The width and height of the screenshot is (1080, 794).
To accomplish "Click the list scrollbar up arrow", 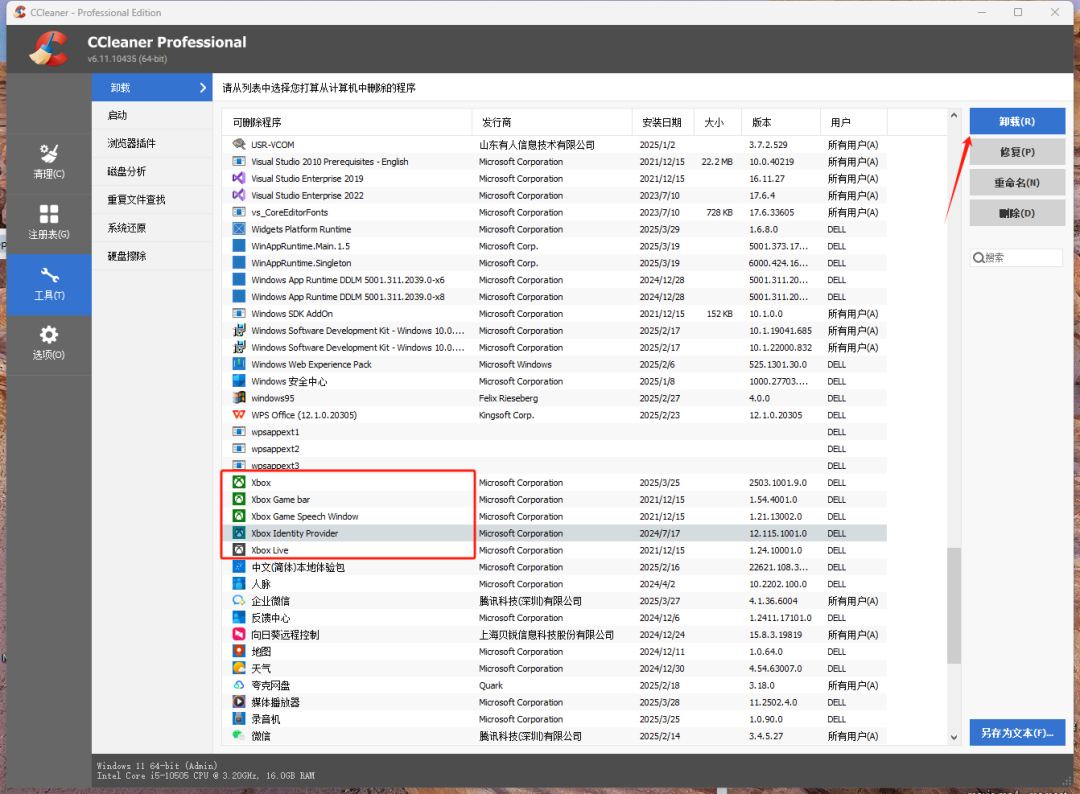I will tap(954, 116).
